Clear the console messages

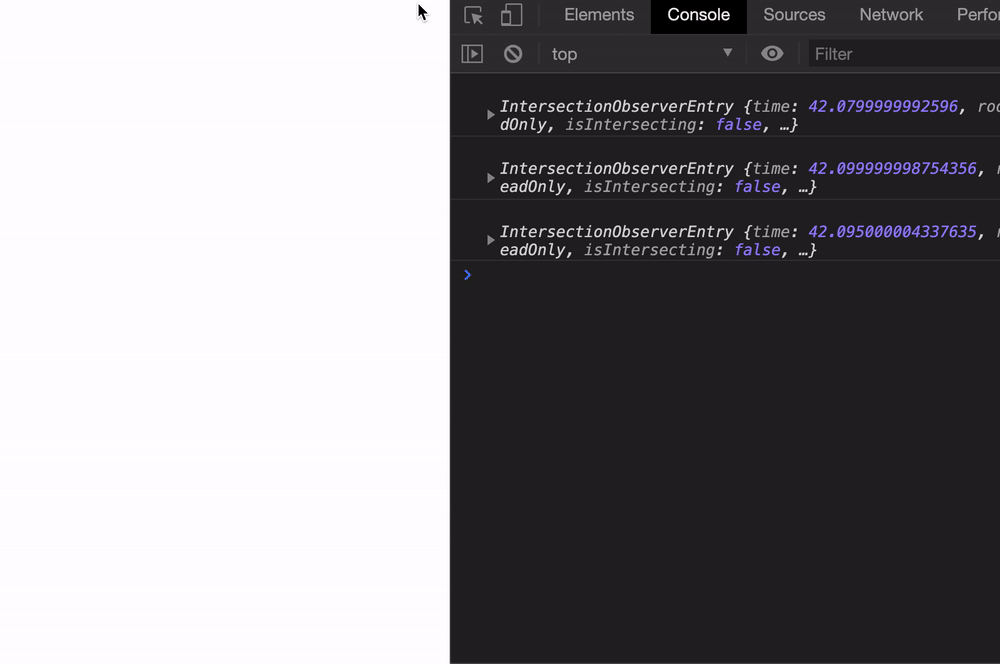click(x=512, y=53)
